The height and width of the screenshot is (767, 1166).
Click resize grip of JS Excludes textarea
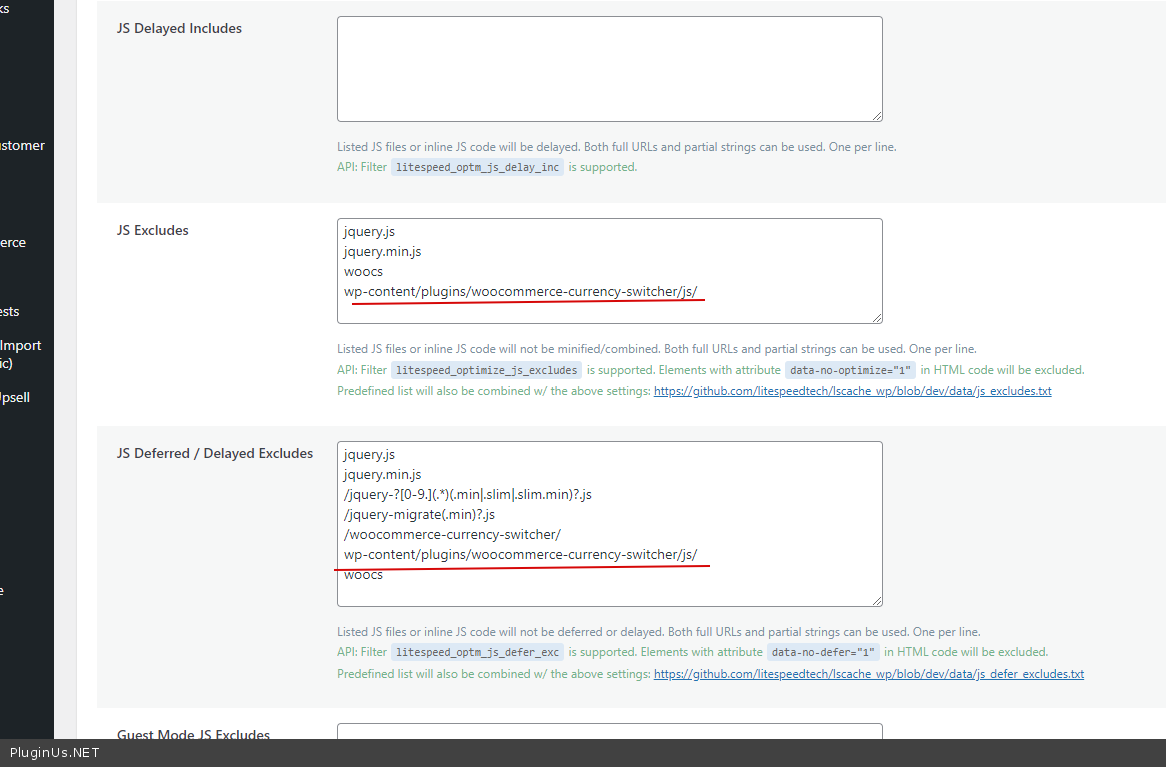click(x=876, y=317)
